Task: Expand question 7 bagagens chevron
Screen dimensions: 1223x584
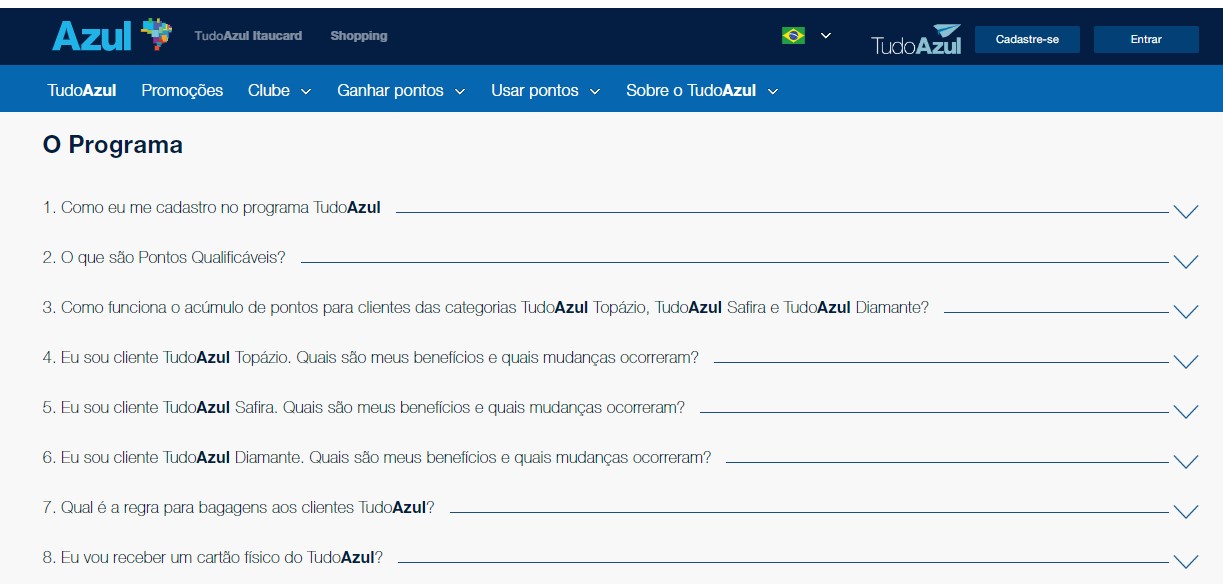Action: [x=1186, y=511]
